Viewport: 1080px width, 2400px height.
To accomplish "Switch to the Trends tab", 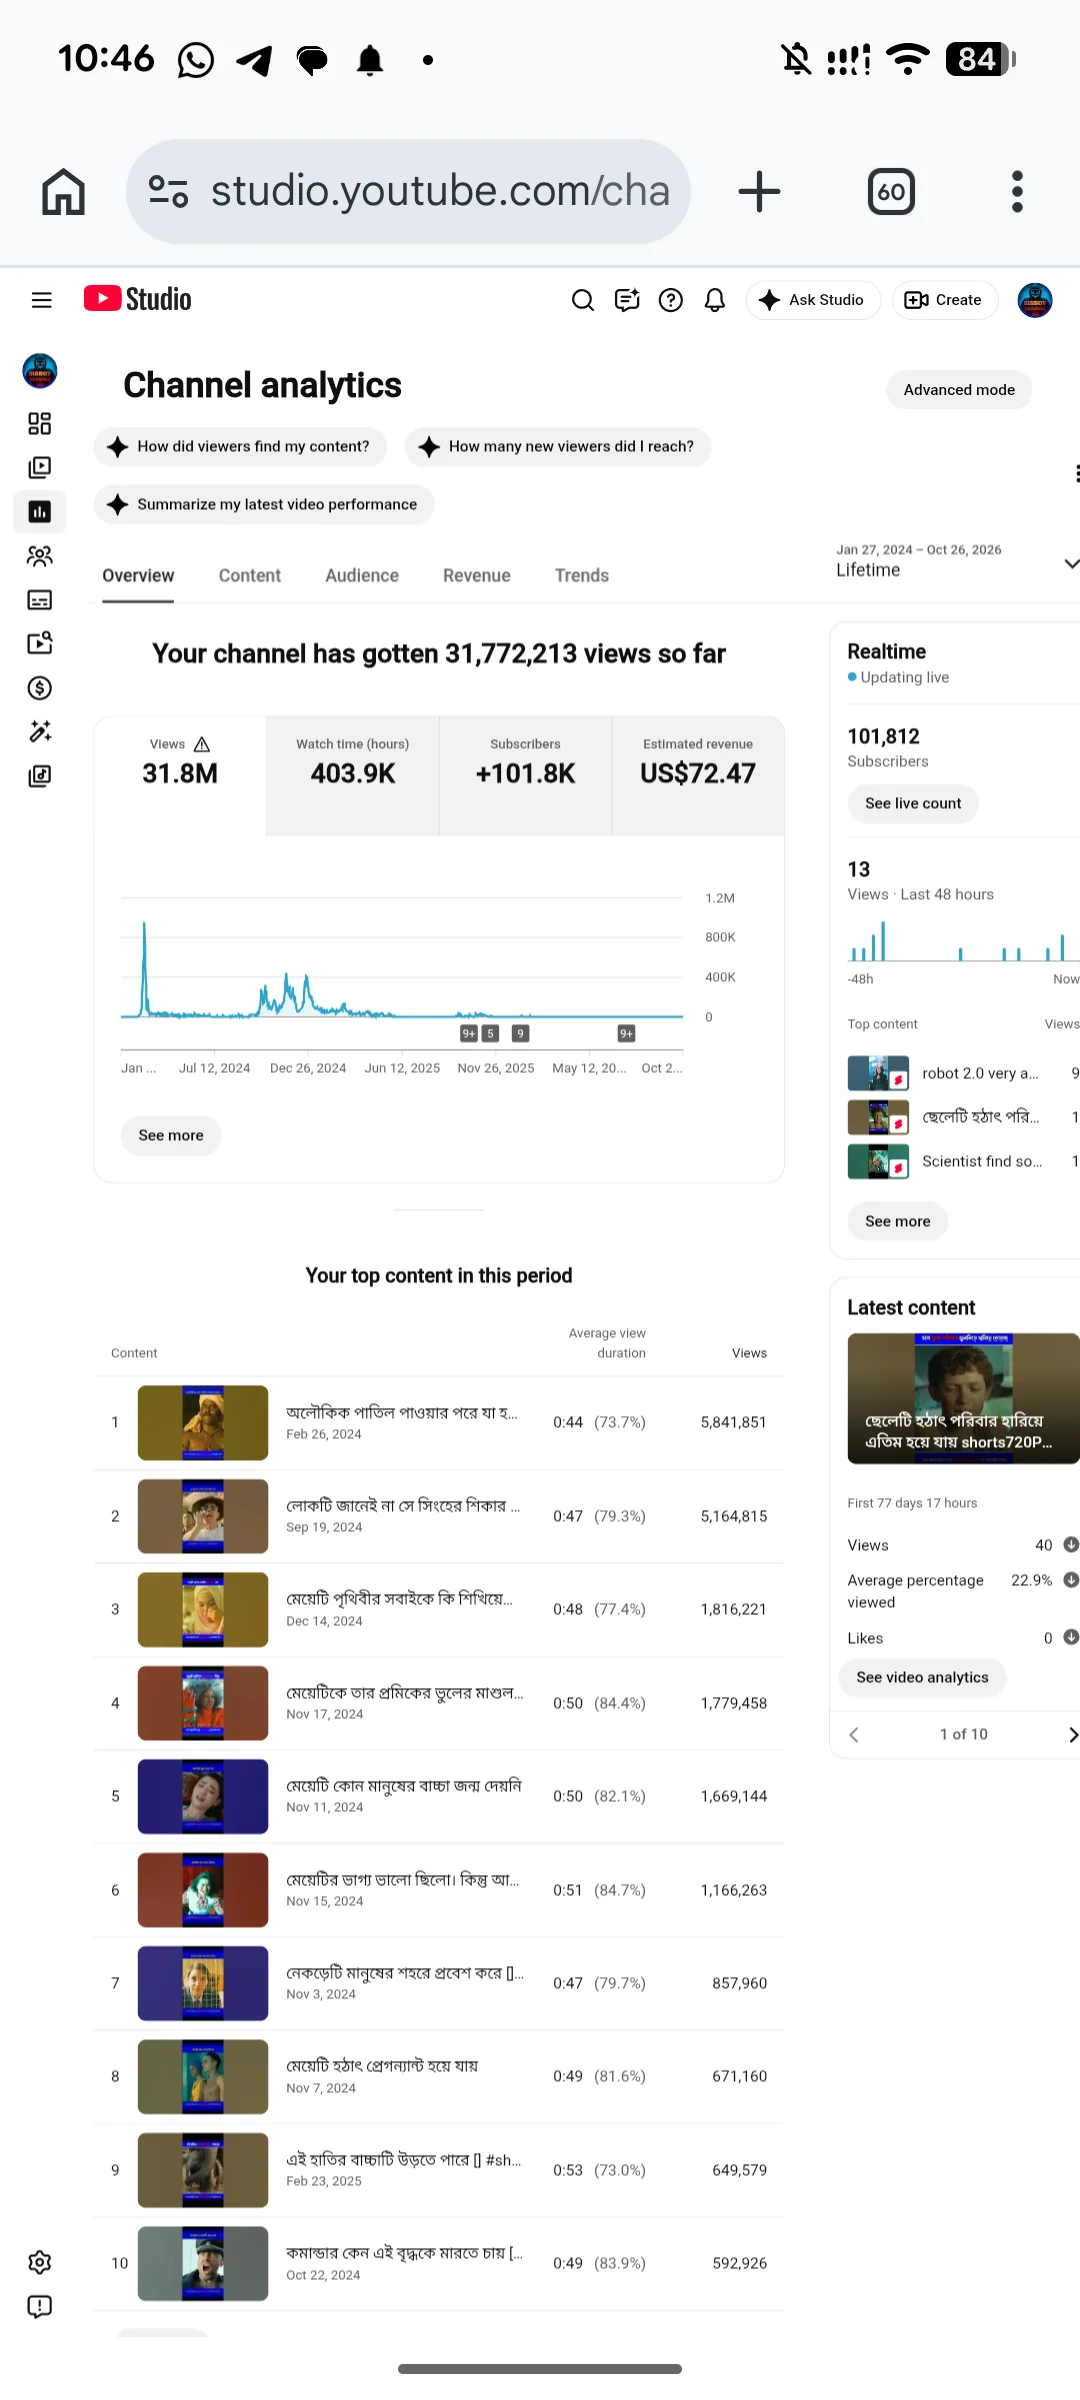I will [582, 576].
